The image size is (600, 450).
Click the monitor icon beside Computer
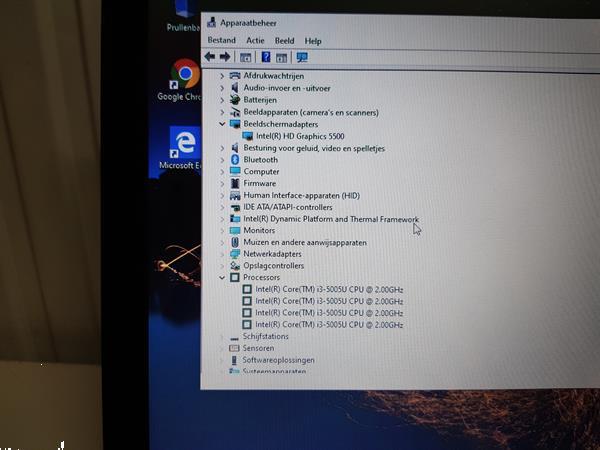tap(235, 171)
